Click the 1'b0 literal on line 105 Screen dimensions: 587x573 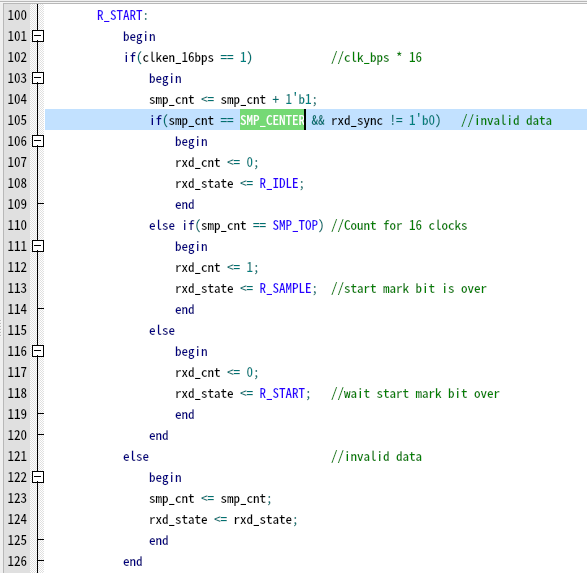point(422,120)
